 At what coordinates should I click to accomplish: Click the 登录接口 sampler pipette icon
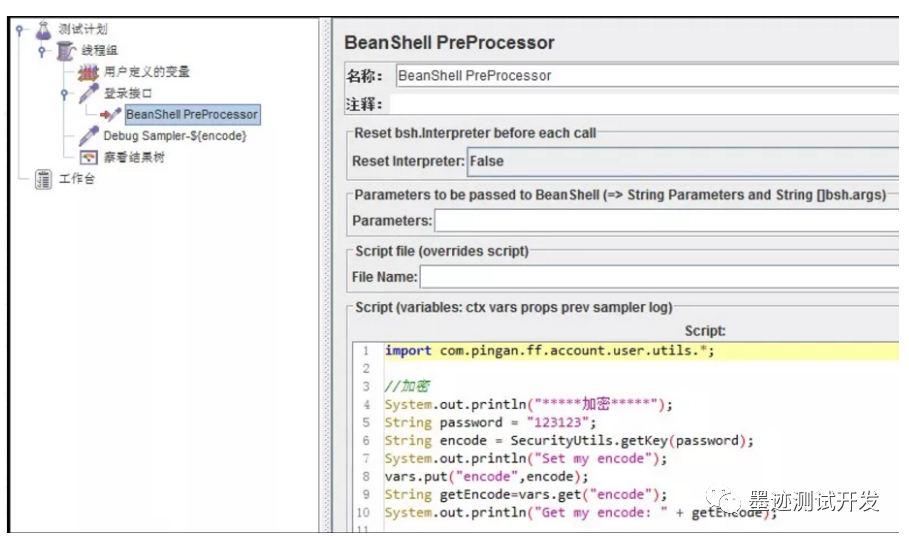89,94
